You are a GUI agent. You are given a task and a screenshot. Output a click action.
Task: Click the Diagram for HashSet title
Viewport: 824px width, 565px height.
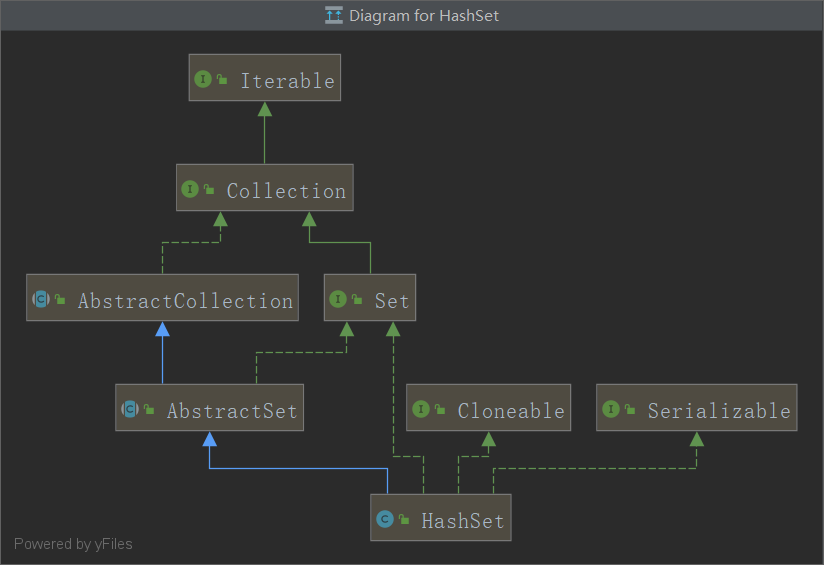424,15
